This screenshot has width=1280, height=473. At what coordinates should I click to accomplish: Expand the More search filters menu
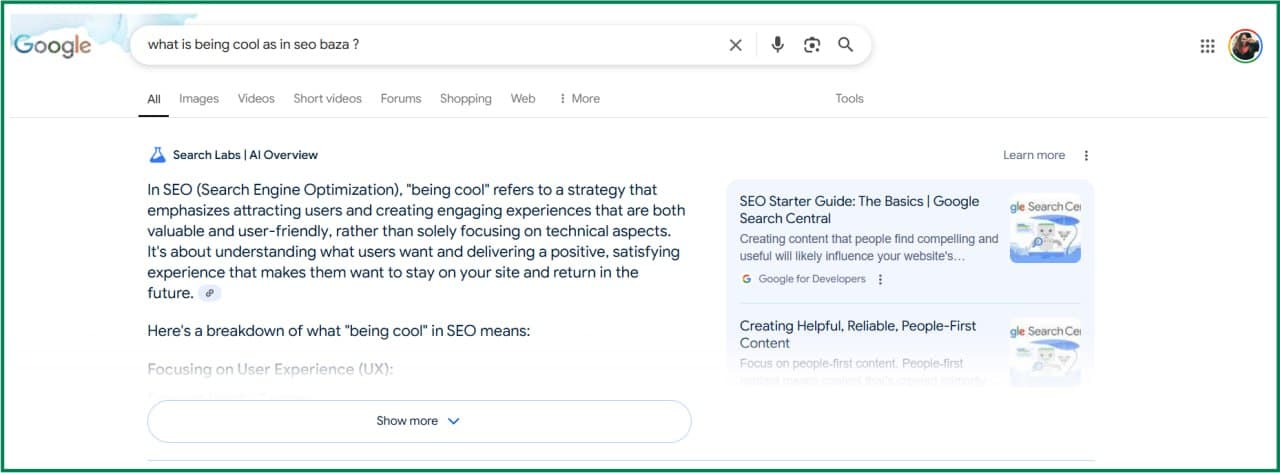pos(579,98)
